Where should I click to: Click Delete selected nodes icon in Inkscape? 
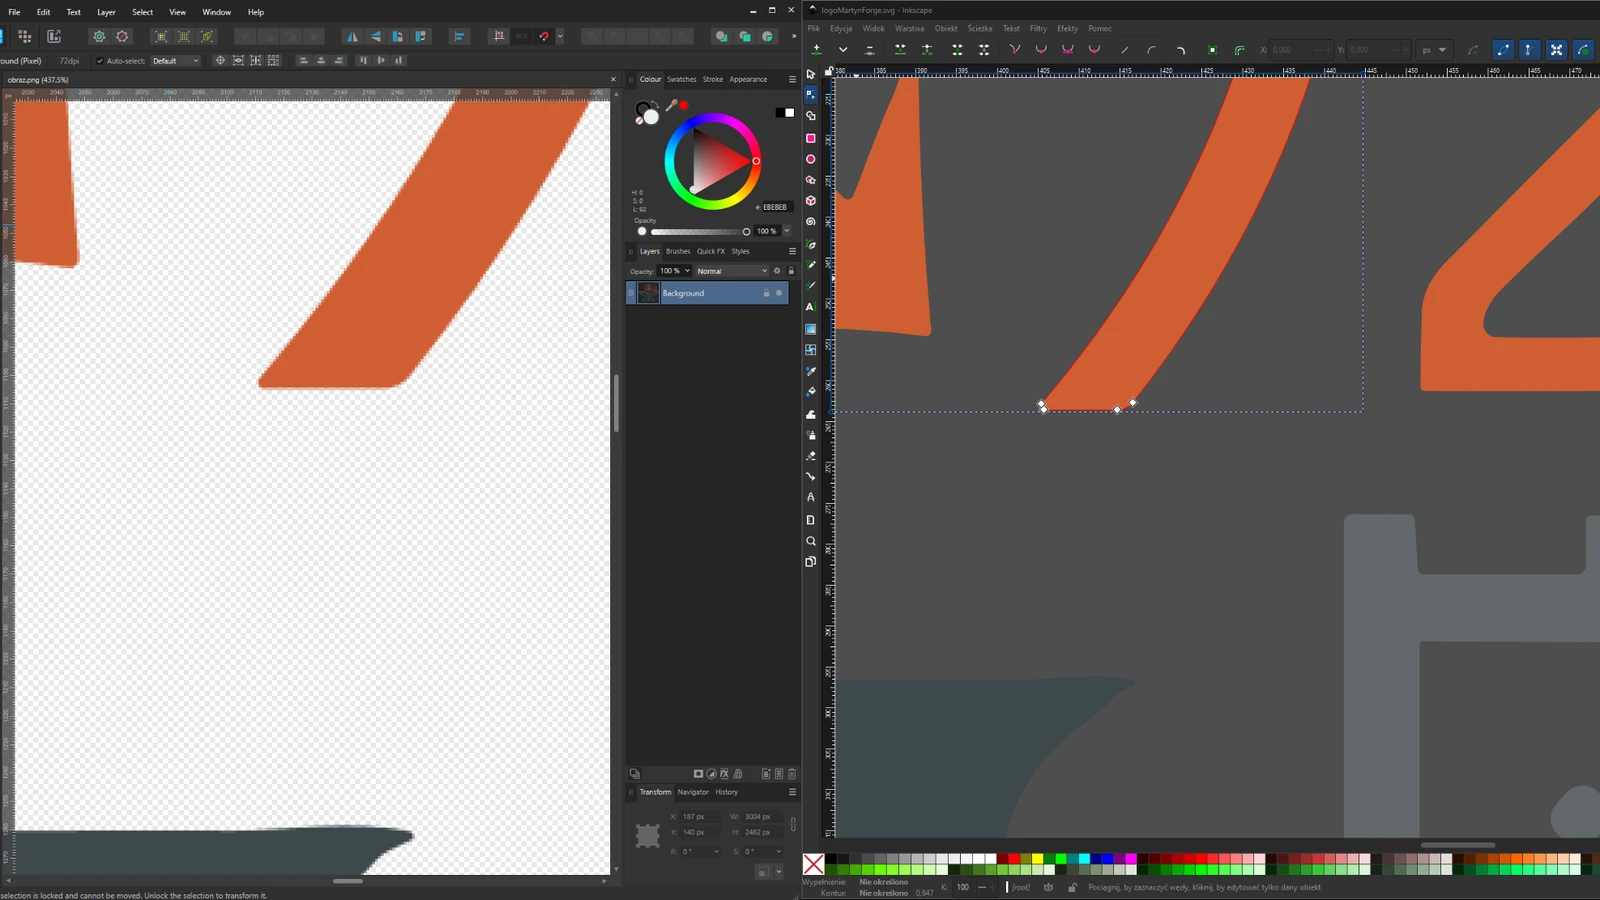(x=870, y=49)
